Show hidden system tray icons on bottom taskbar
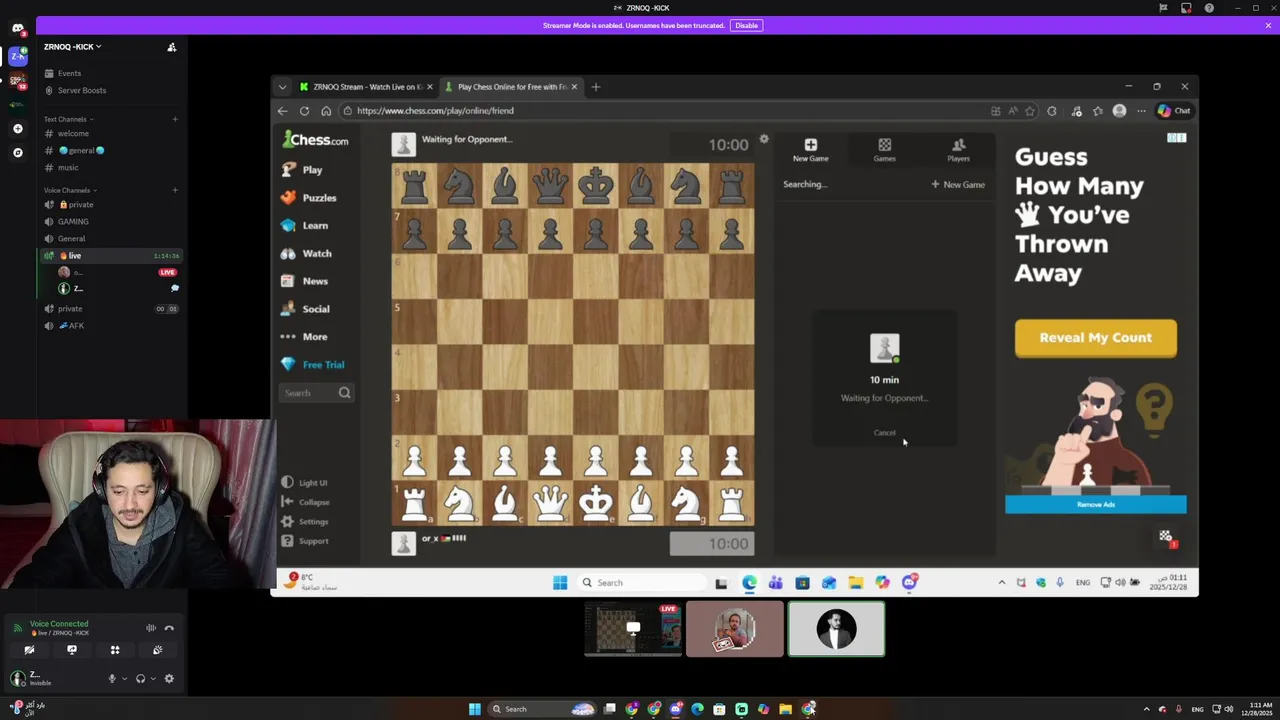This screenshot has height=720, width=1280. click(x=1146, y=709)
